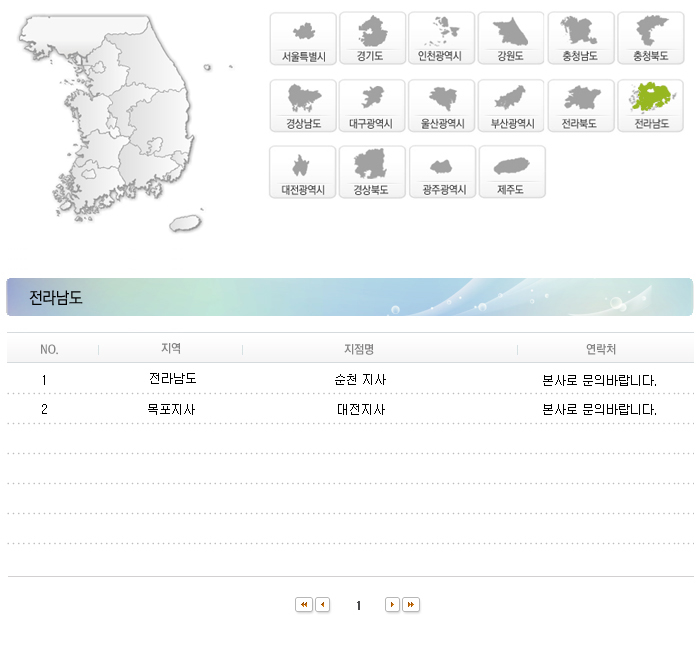This screenshot has height=654, width=699.
Task: Click the 지점명 column header
Action: (359, 349)
